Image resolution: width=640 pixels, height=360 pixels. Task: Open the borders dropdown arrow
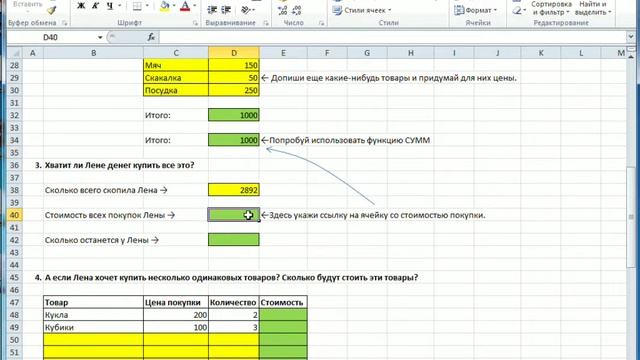[147, 6]
